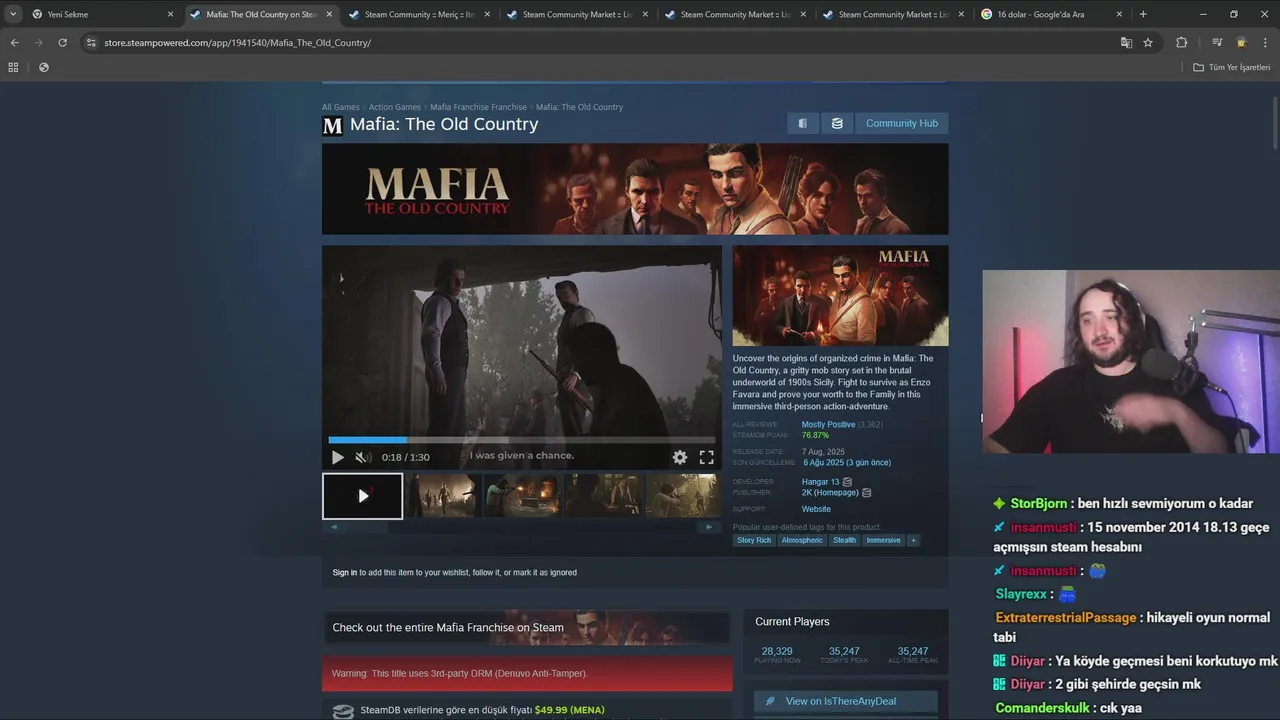Open last update date 6 Ağu 2025 link

[x=846, y=463]
